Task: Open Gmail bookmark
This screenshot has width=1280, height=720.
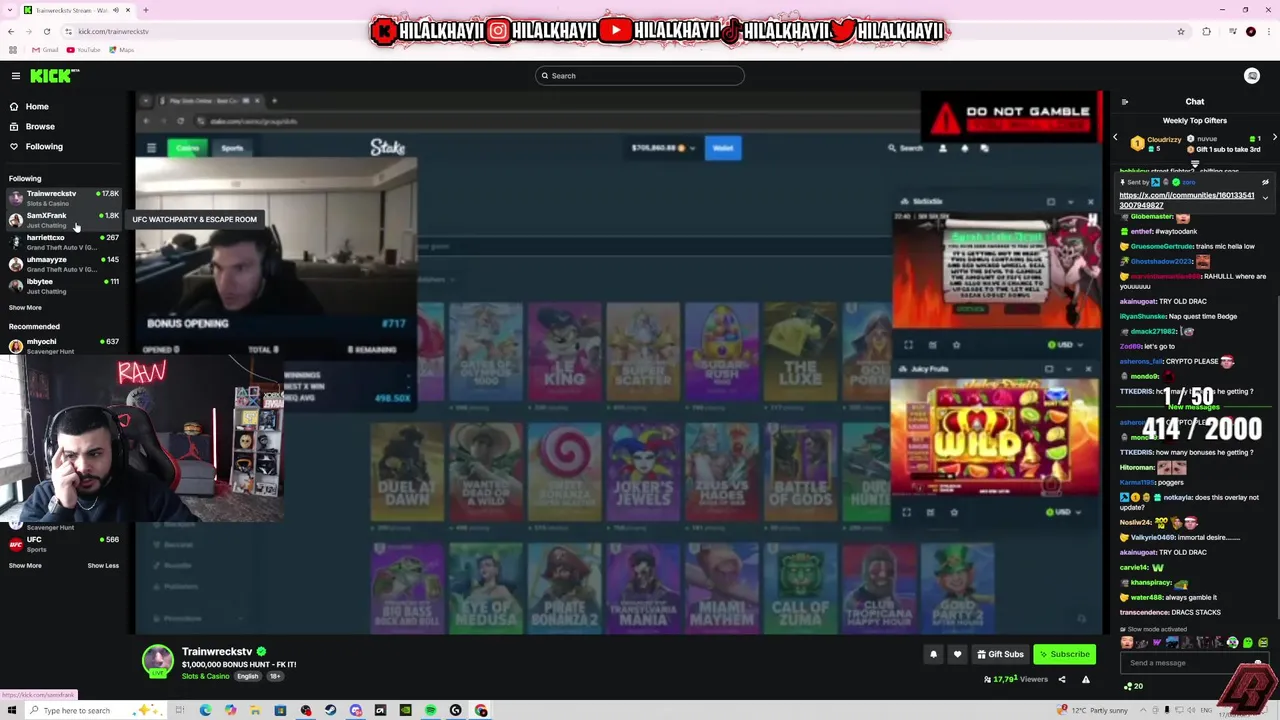Action: (x=45, y=50)
